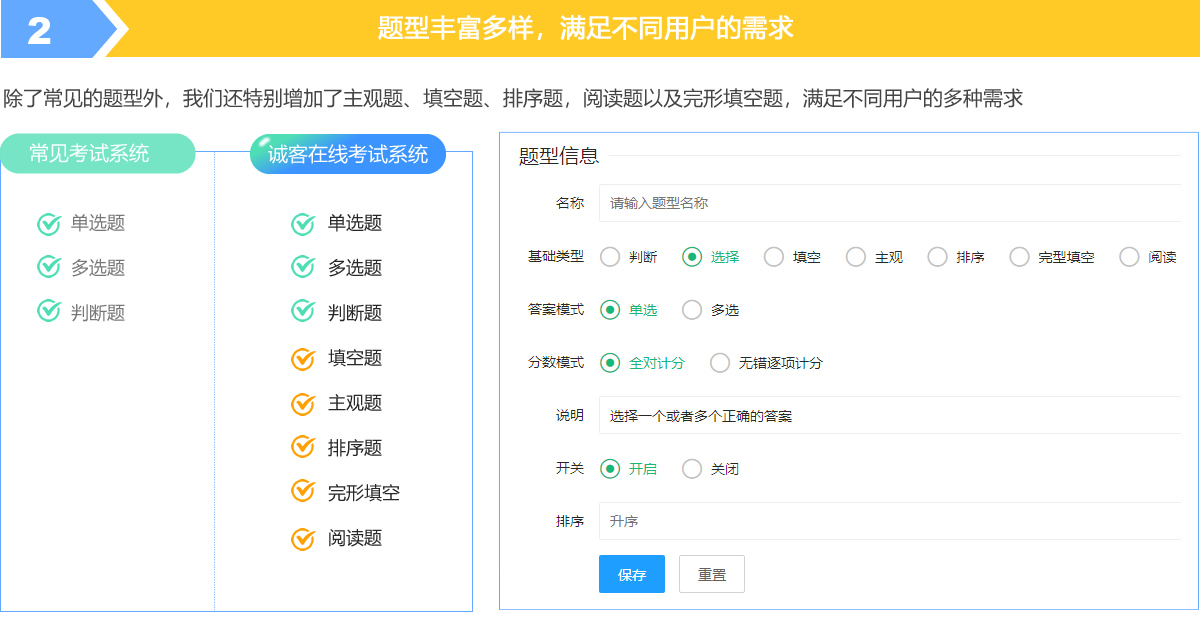Click the check icon beside 常见考试系统 单选题
1203x643 pixels.
(x=49, y=223)
